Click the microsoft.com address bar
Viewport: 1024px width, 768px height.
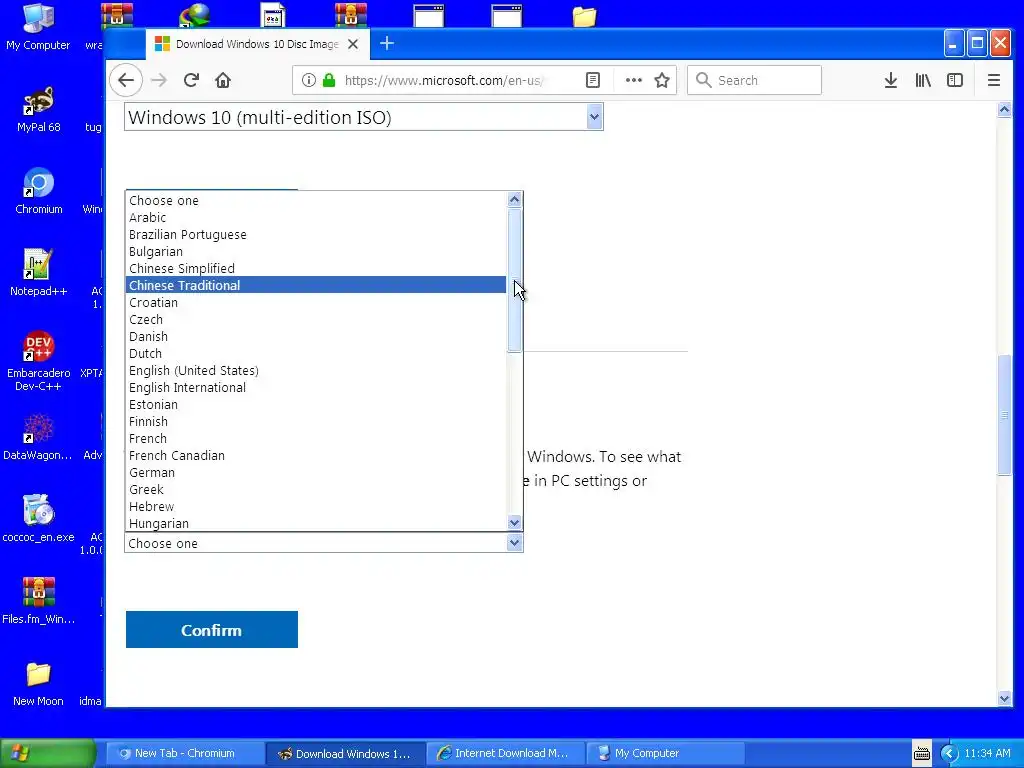pyautogui.click(x=444, y=80)
